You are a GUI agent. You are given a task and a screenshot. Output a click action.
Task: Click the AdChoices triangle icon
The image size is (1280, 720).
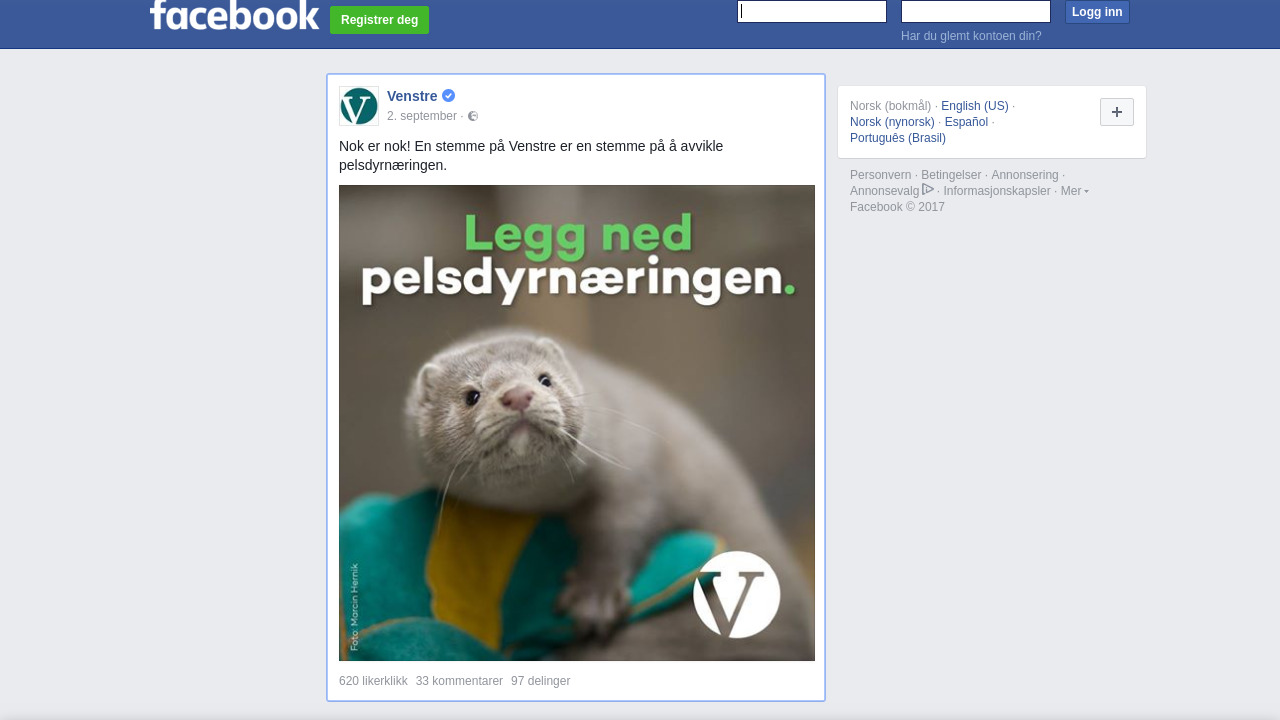(x=928, y=190)
